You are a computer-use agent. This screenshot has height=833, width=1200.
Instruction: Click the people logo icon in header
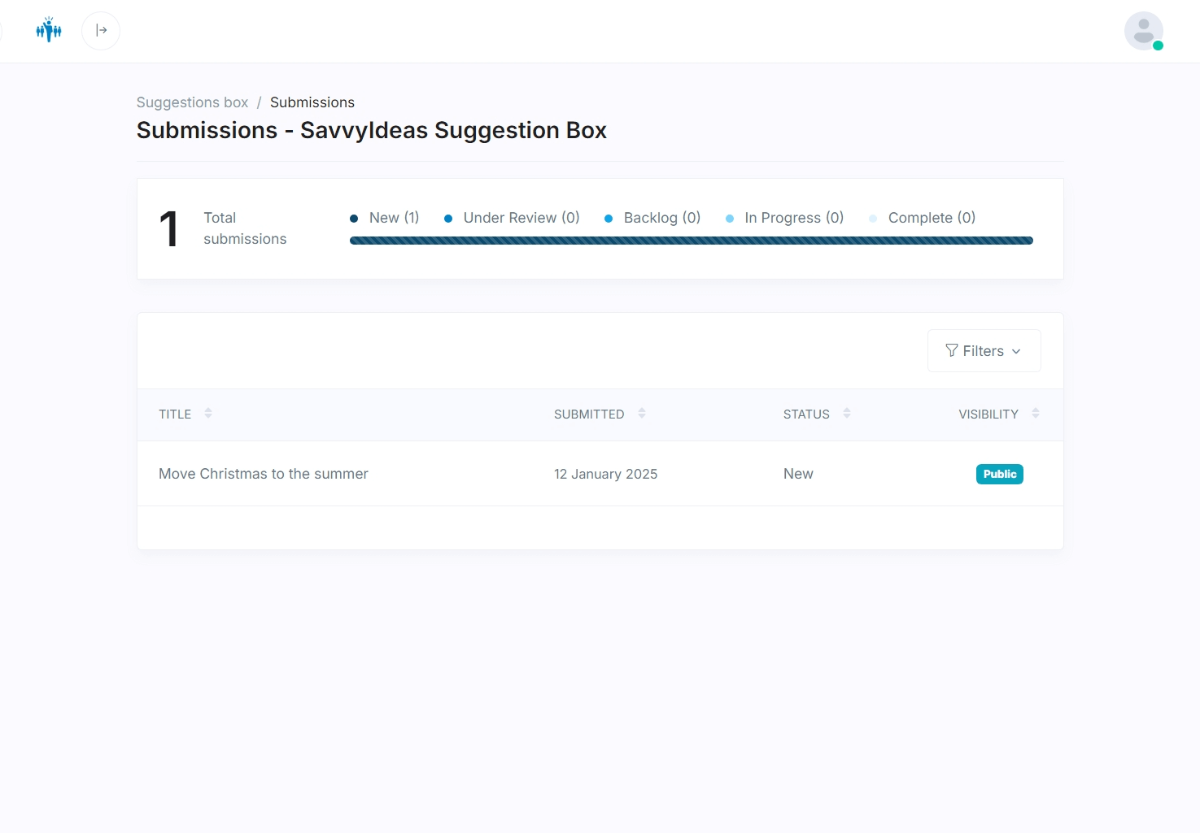(48, 30)
